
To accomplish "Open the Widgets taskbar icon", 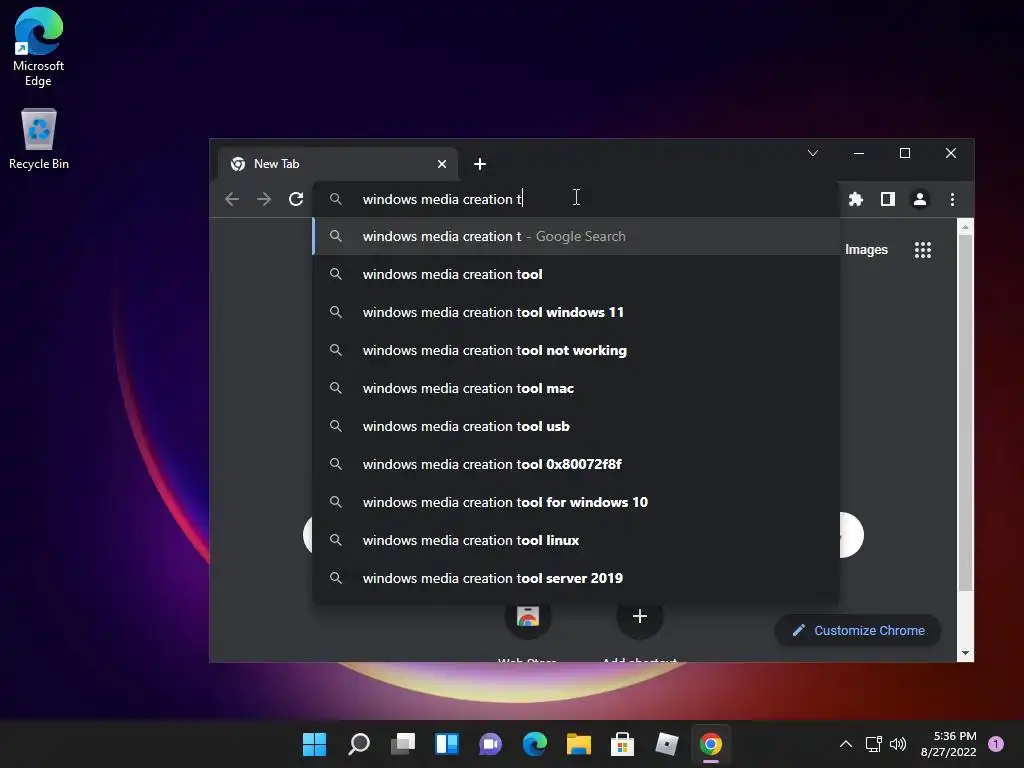I will pos(447,744).
